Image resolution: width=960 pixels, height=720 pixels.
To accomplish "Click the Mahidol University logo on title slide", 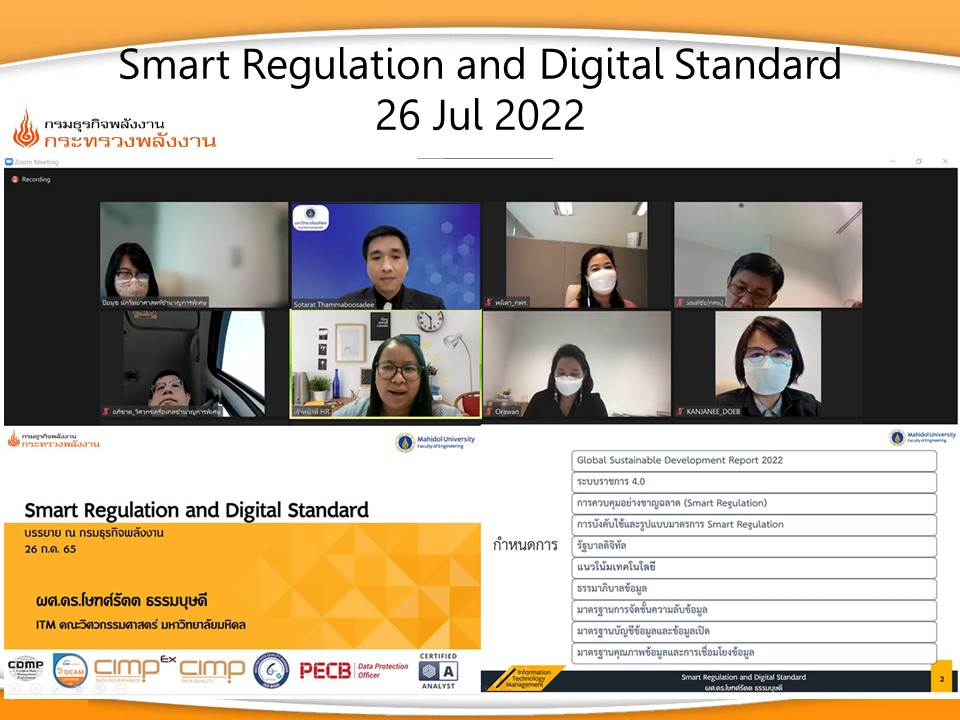I will 405,441.
